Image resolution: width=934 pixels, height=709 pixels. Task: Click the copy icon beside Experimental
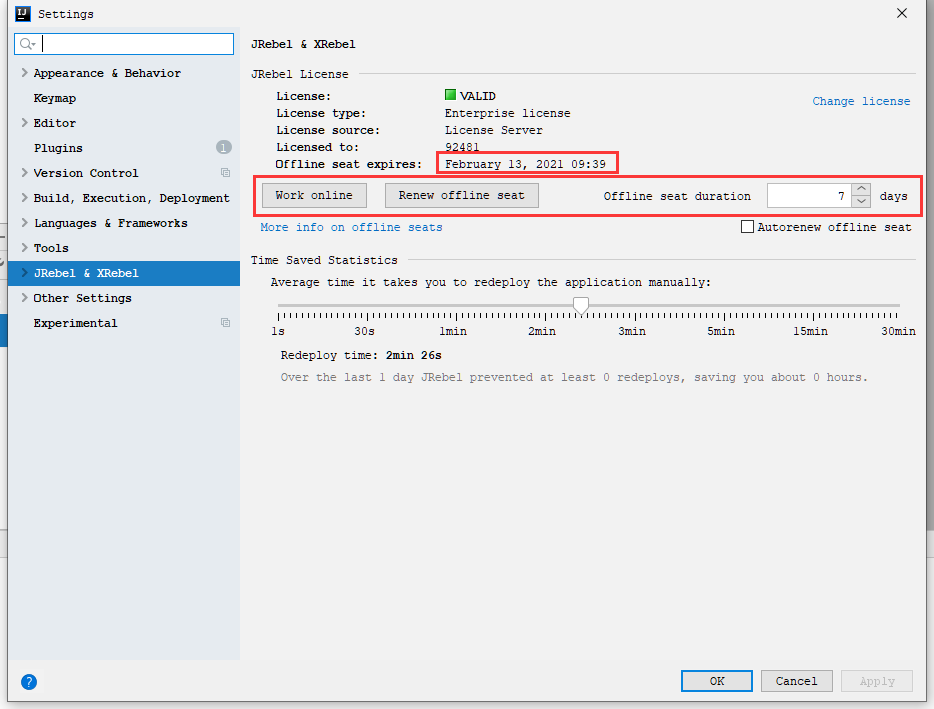point(225,323)
